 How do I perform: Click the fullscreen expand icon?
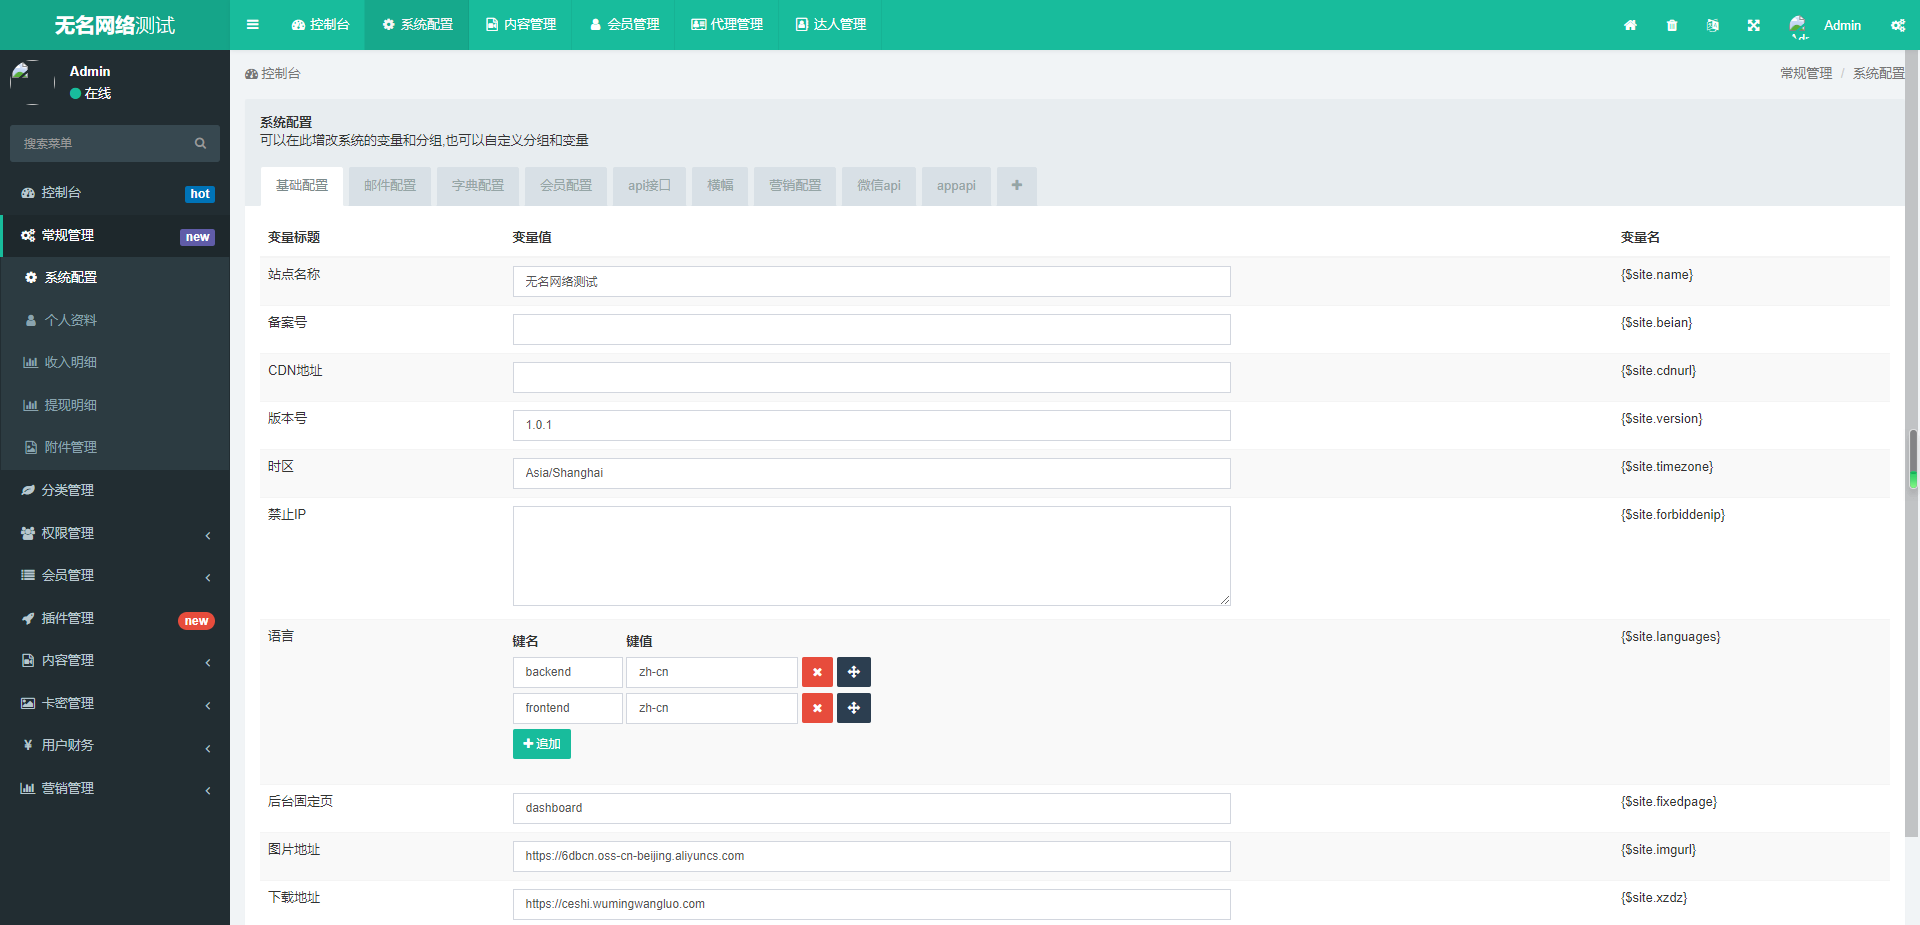click(1753, 25)
